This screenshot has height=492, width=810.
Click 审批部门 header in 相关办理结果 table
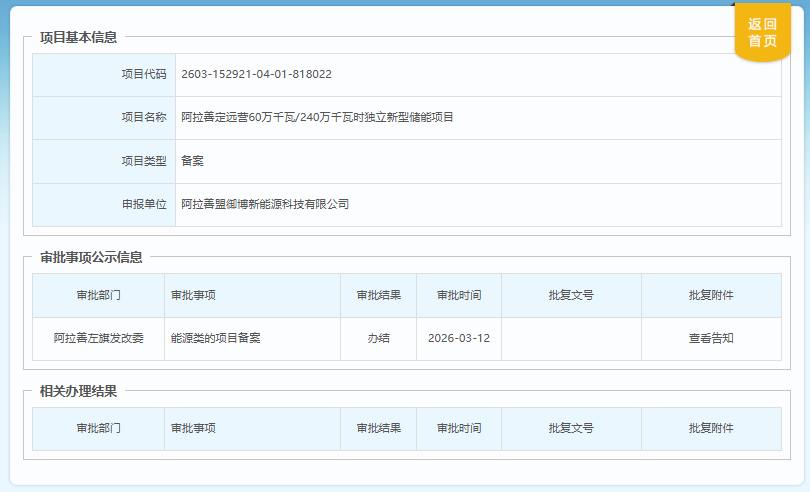pos(98,428)
